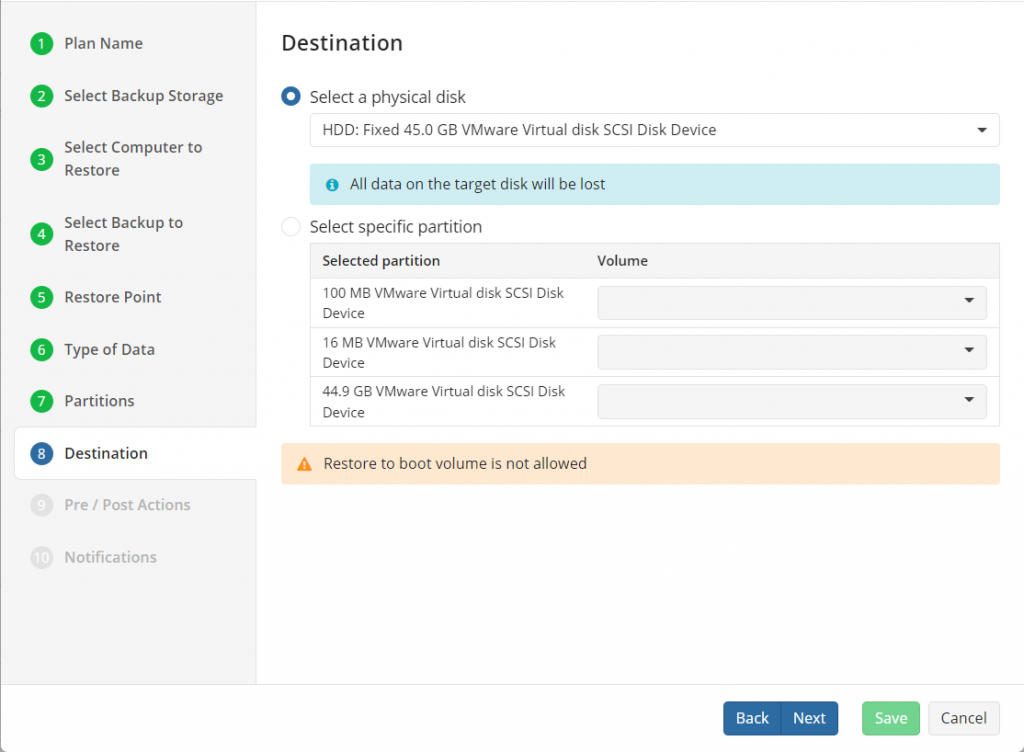Click the green Plan Name step icon
The width and height of the screenshot is (1024, 752).
[x=41, y=44]
